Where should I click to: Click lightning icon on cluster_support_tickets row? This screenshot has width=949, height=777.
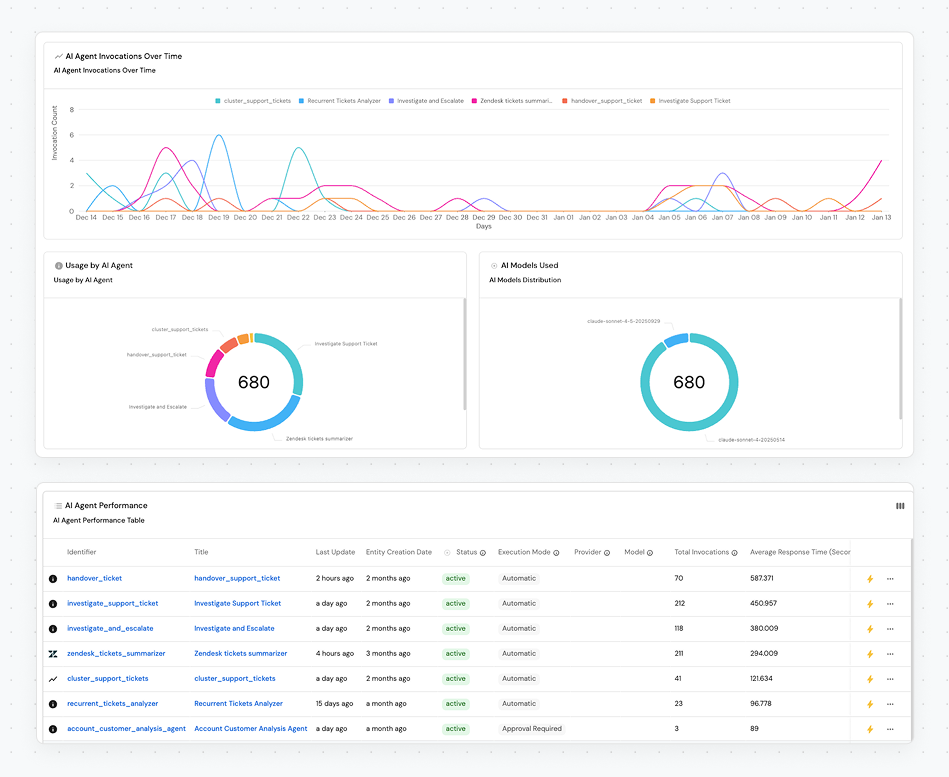[x=870, y=679]
